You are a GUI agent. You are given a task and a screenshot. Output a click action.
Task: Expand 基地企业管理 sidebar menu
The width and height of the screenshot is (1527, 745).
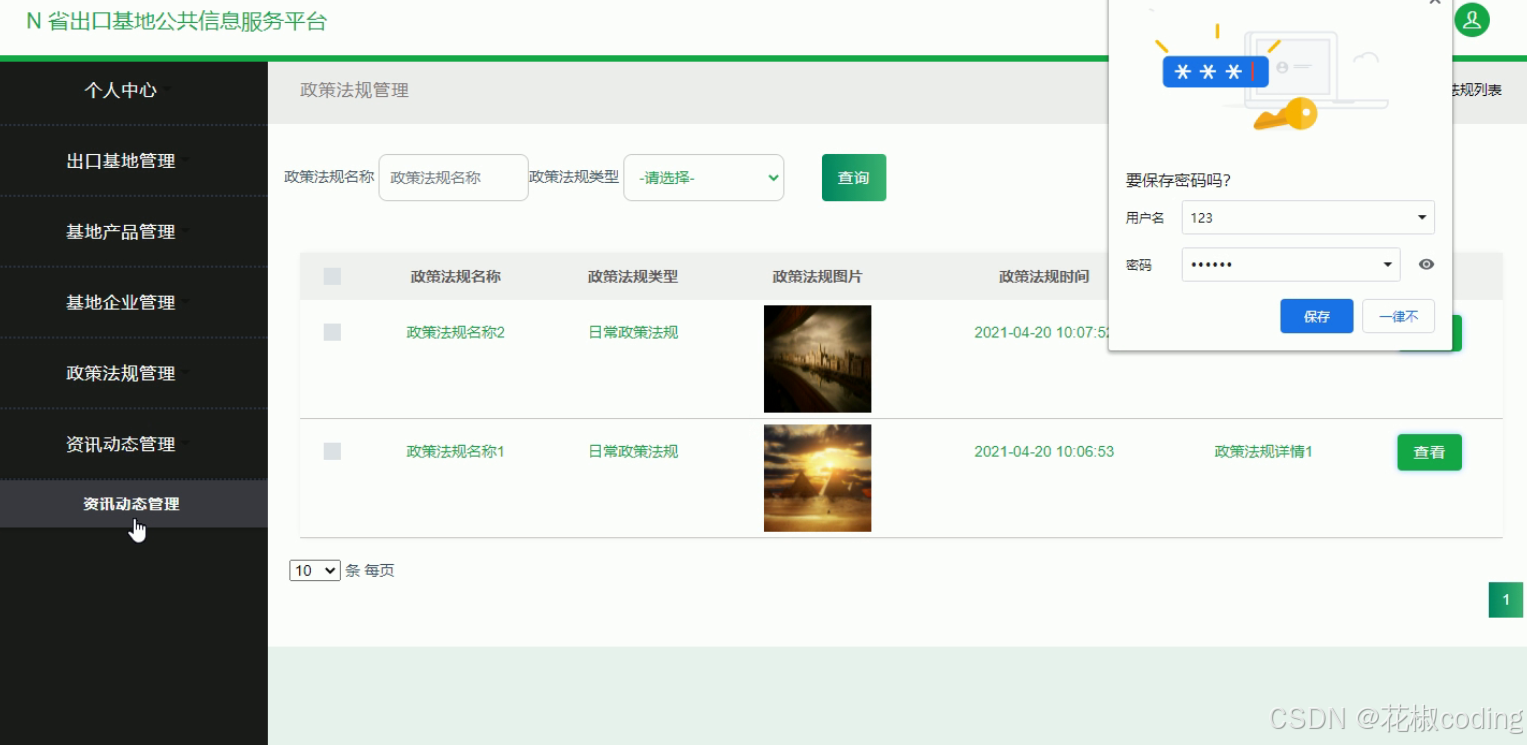[x=134, y=302]
